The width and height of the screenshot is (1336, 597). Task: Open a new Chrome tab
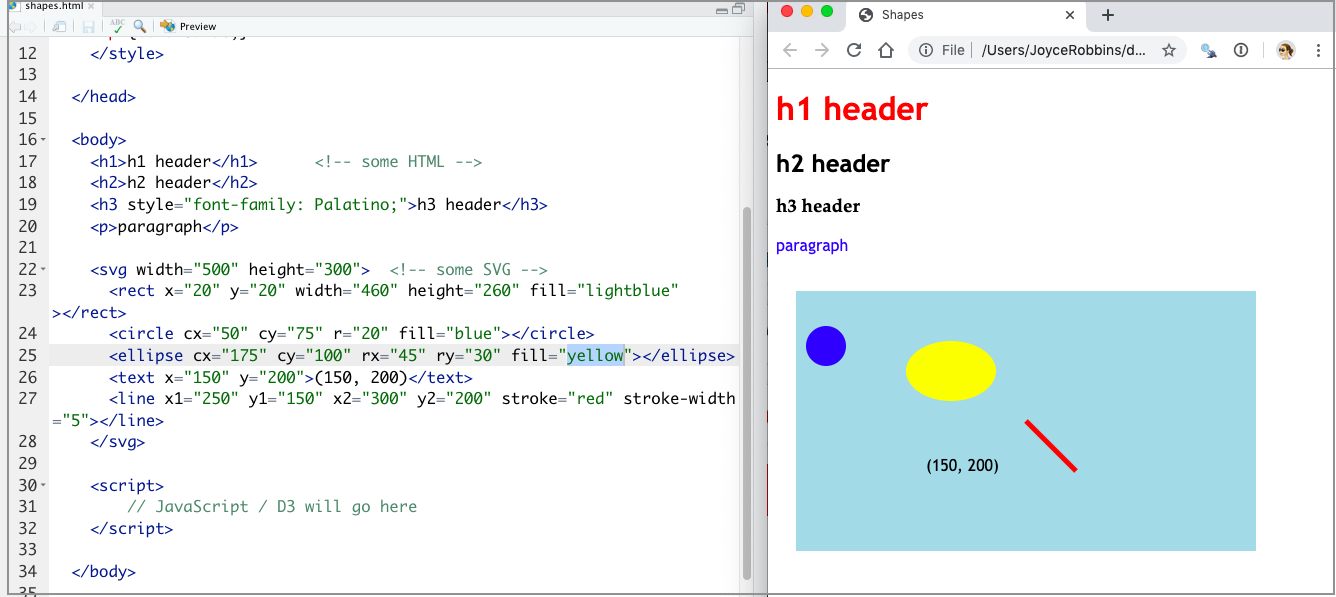1108,15
